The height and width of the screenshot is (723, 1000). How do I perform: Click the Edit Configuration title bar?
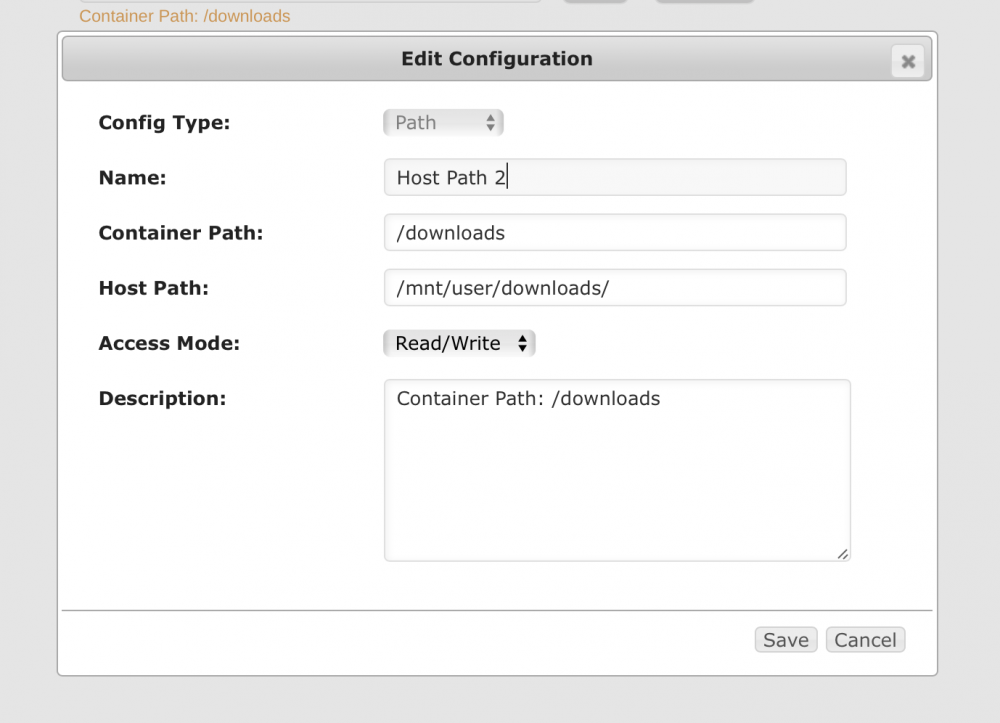tap(497, 59)
